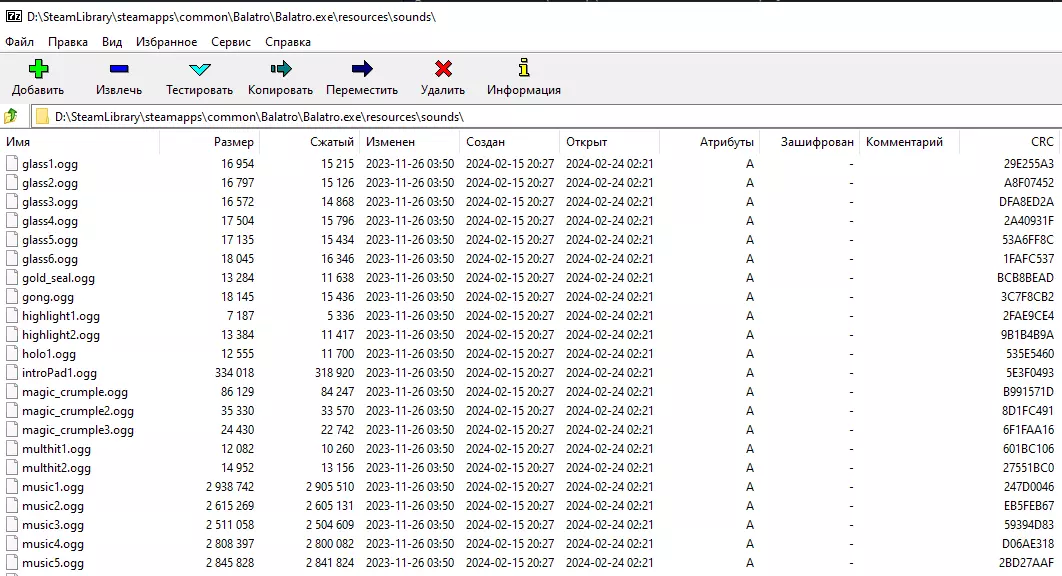Click CRC value BCB8BEAD
The width and height of the screenshot is (1062, 576).
pyautogui.click(x=1025, y=277)
